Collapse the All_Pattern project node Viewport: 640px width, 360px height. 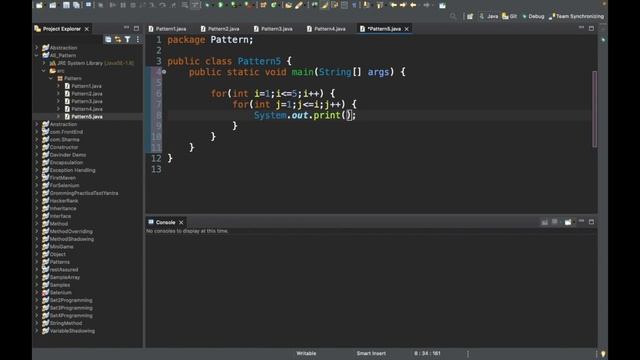click(x=37, y=56)
